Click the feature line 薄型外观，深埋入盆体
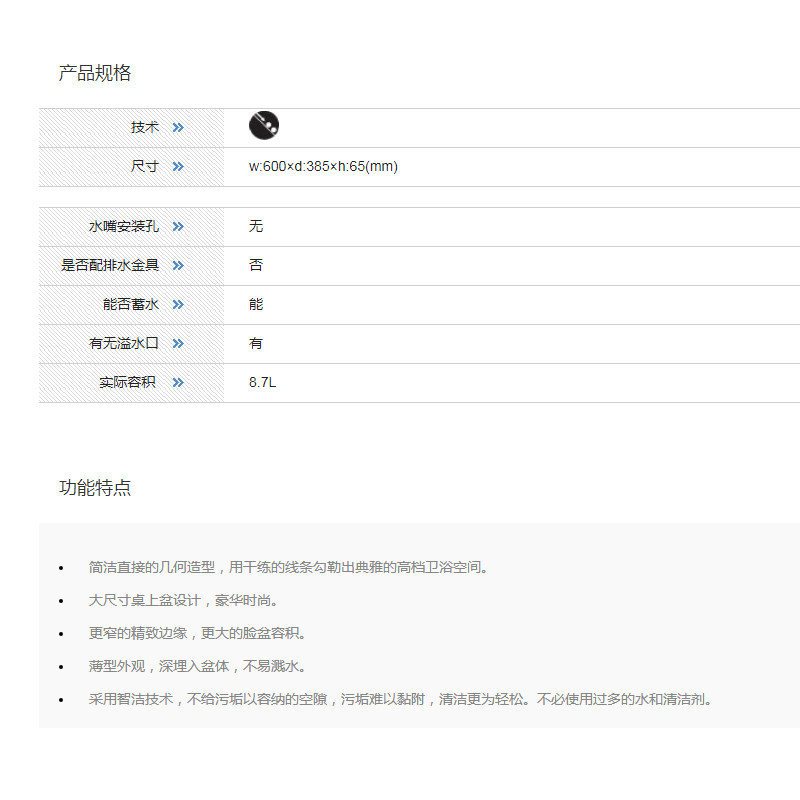This screenshot has height=800, width=800. point(197,666)
